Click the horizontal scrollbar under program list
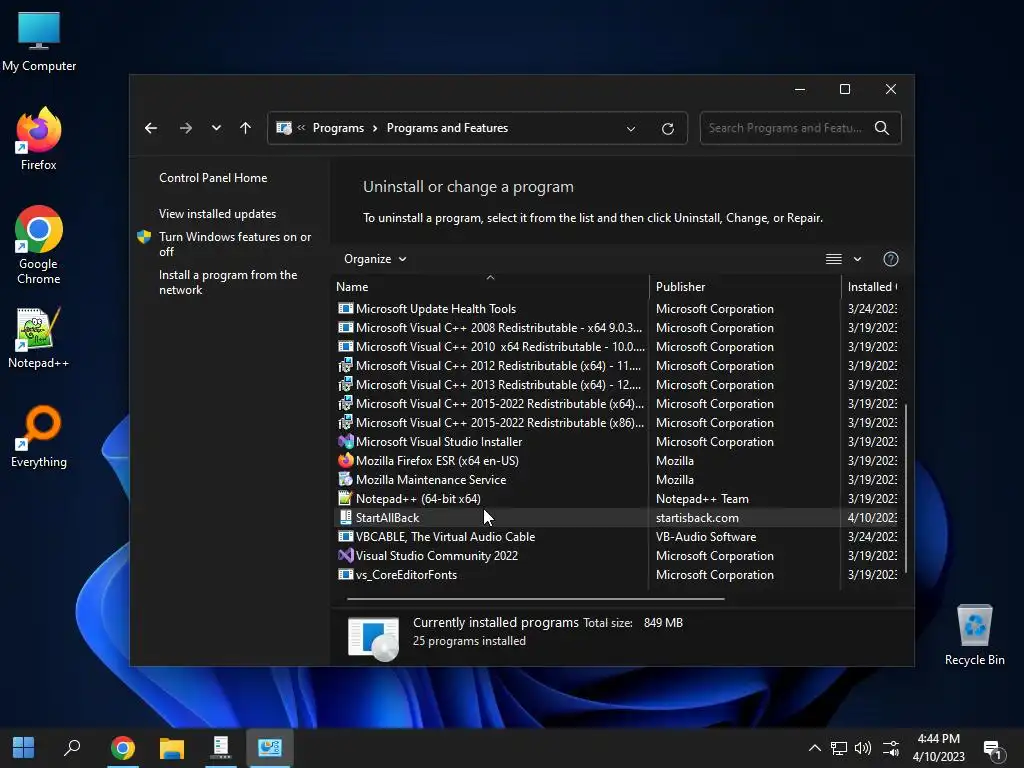 point(536,598)
